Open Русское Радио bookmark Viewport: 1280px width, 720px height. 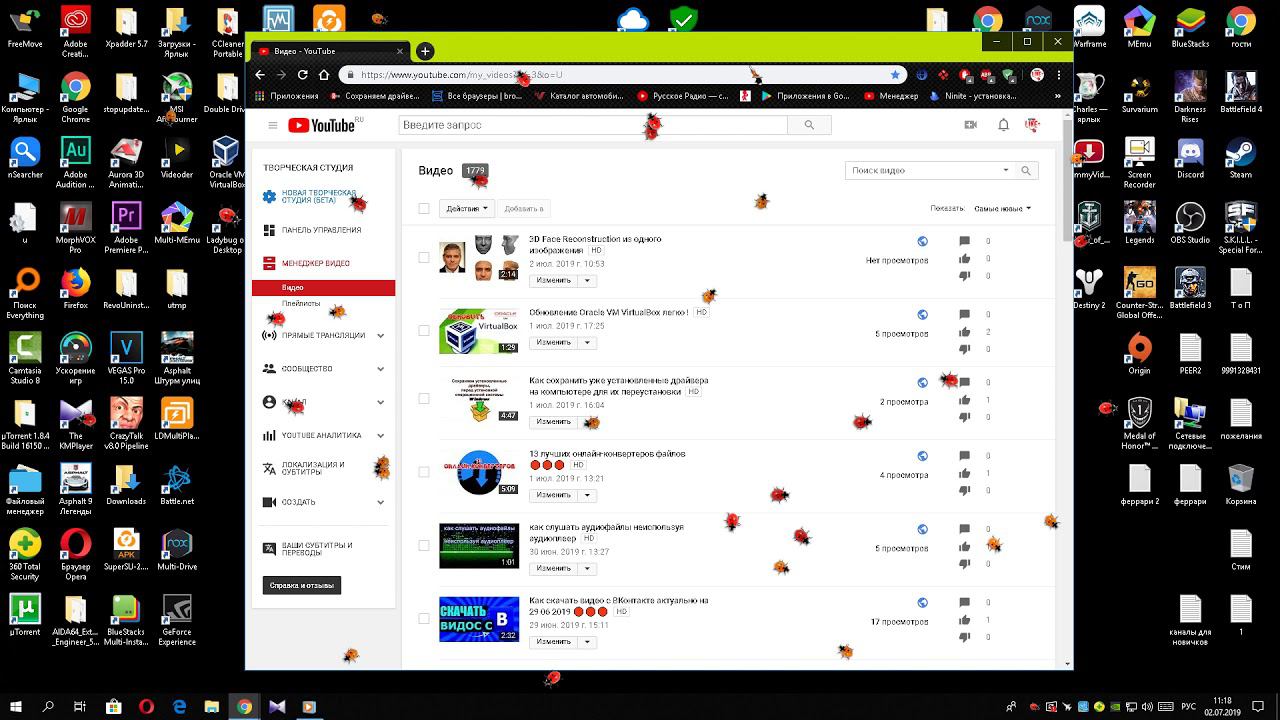pos(683,96)
